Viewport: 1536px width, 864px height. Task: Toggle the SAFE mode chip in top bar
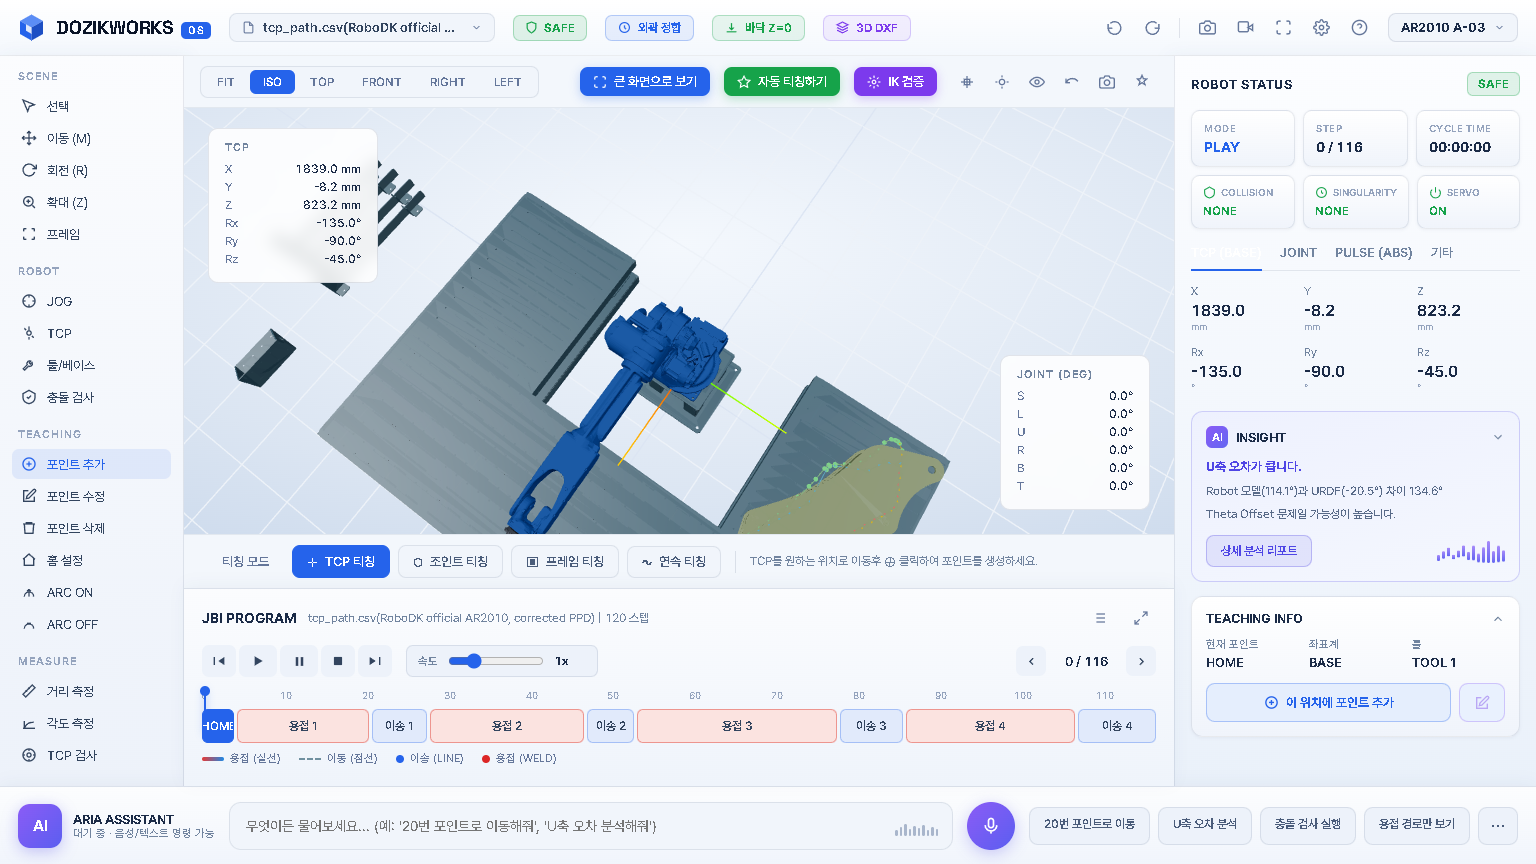(x=550, y=28)
